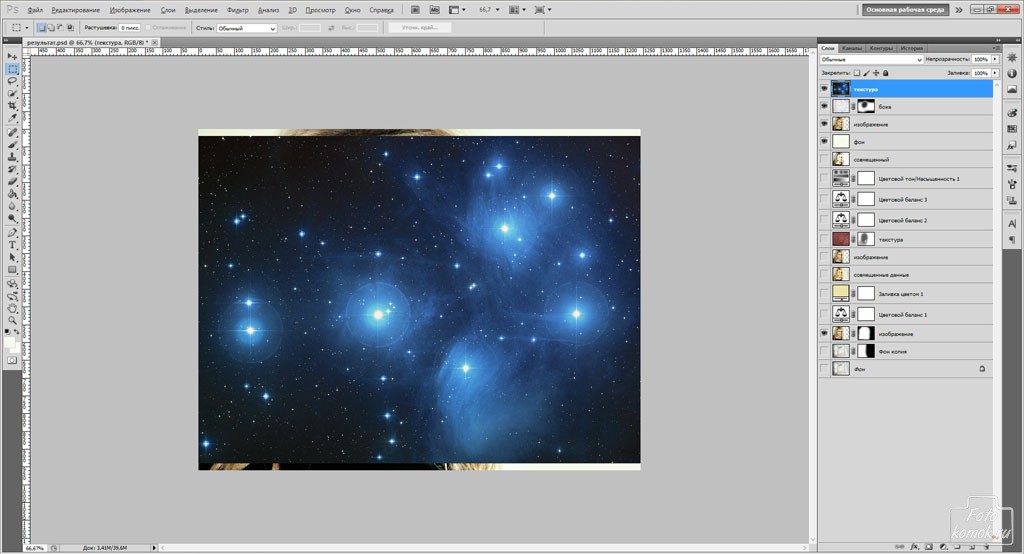1024x554 pixels.
Task: Click the 'Основная рабочая среда' workspace button
Action: [x=906, y=9]
